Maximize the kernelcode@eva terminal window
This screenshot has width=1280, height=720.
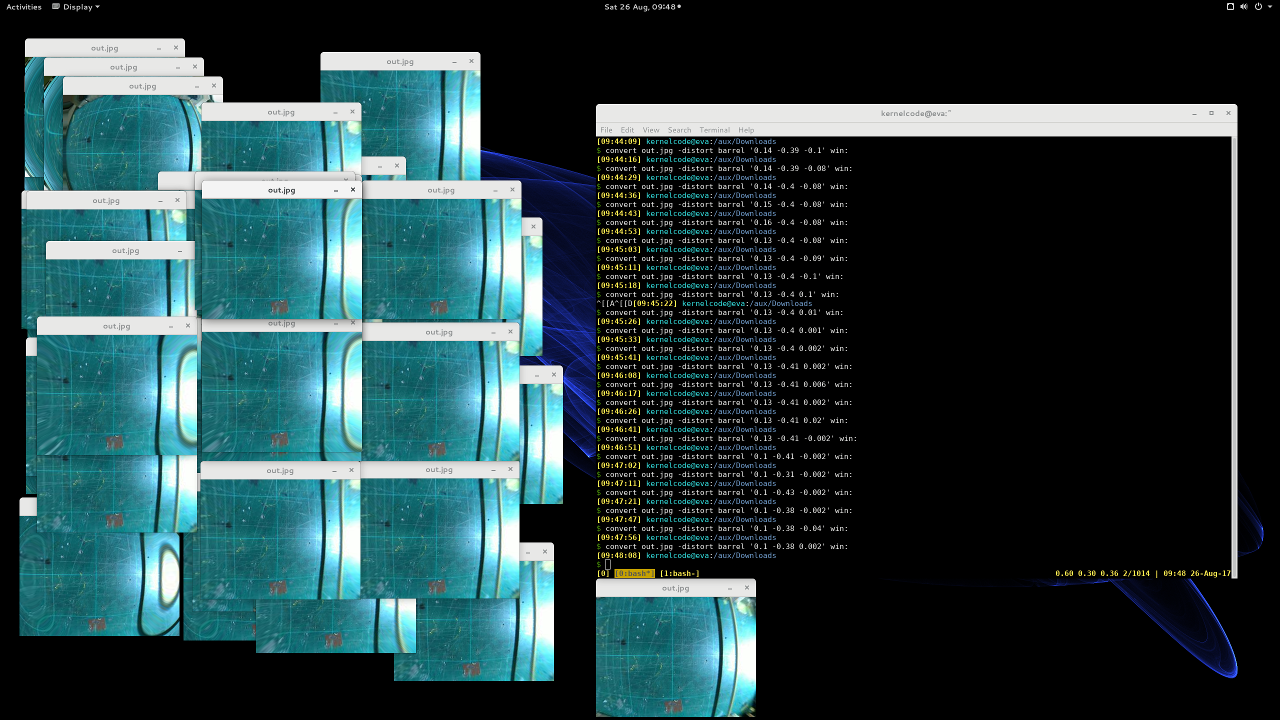(x=1211, y=113)
